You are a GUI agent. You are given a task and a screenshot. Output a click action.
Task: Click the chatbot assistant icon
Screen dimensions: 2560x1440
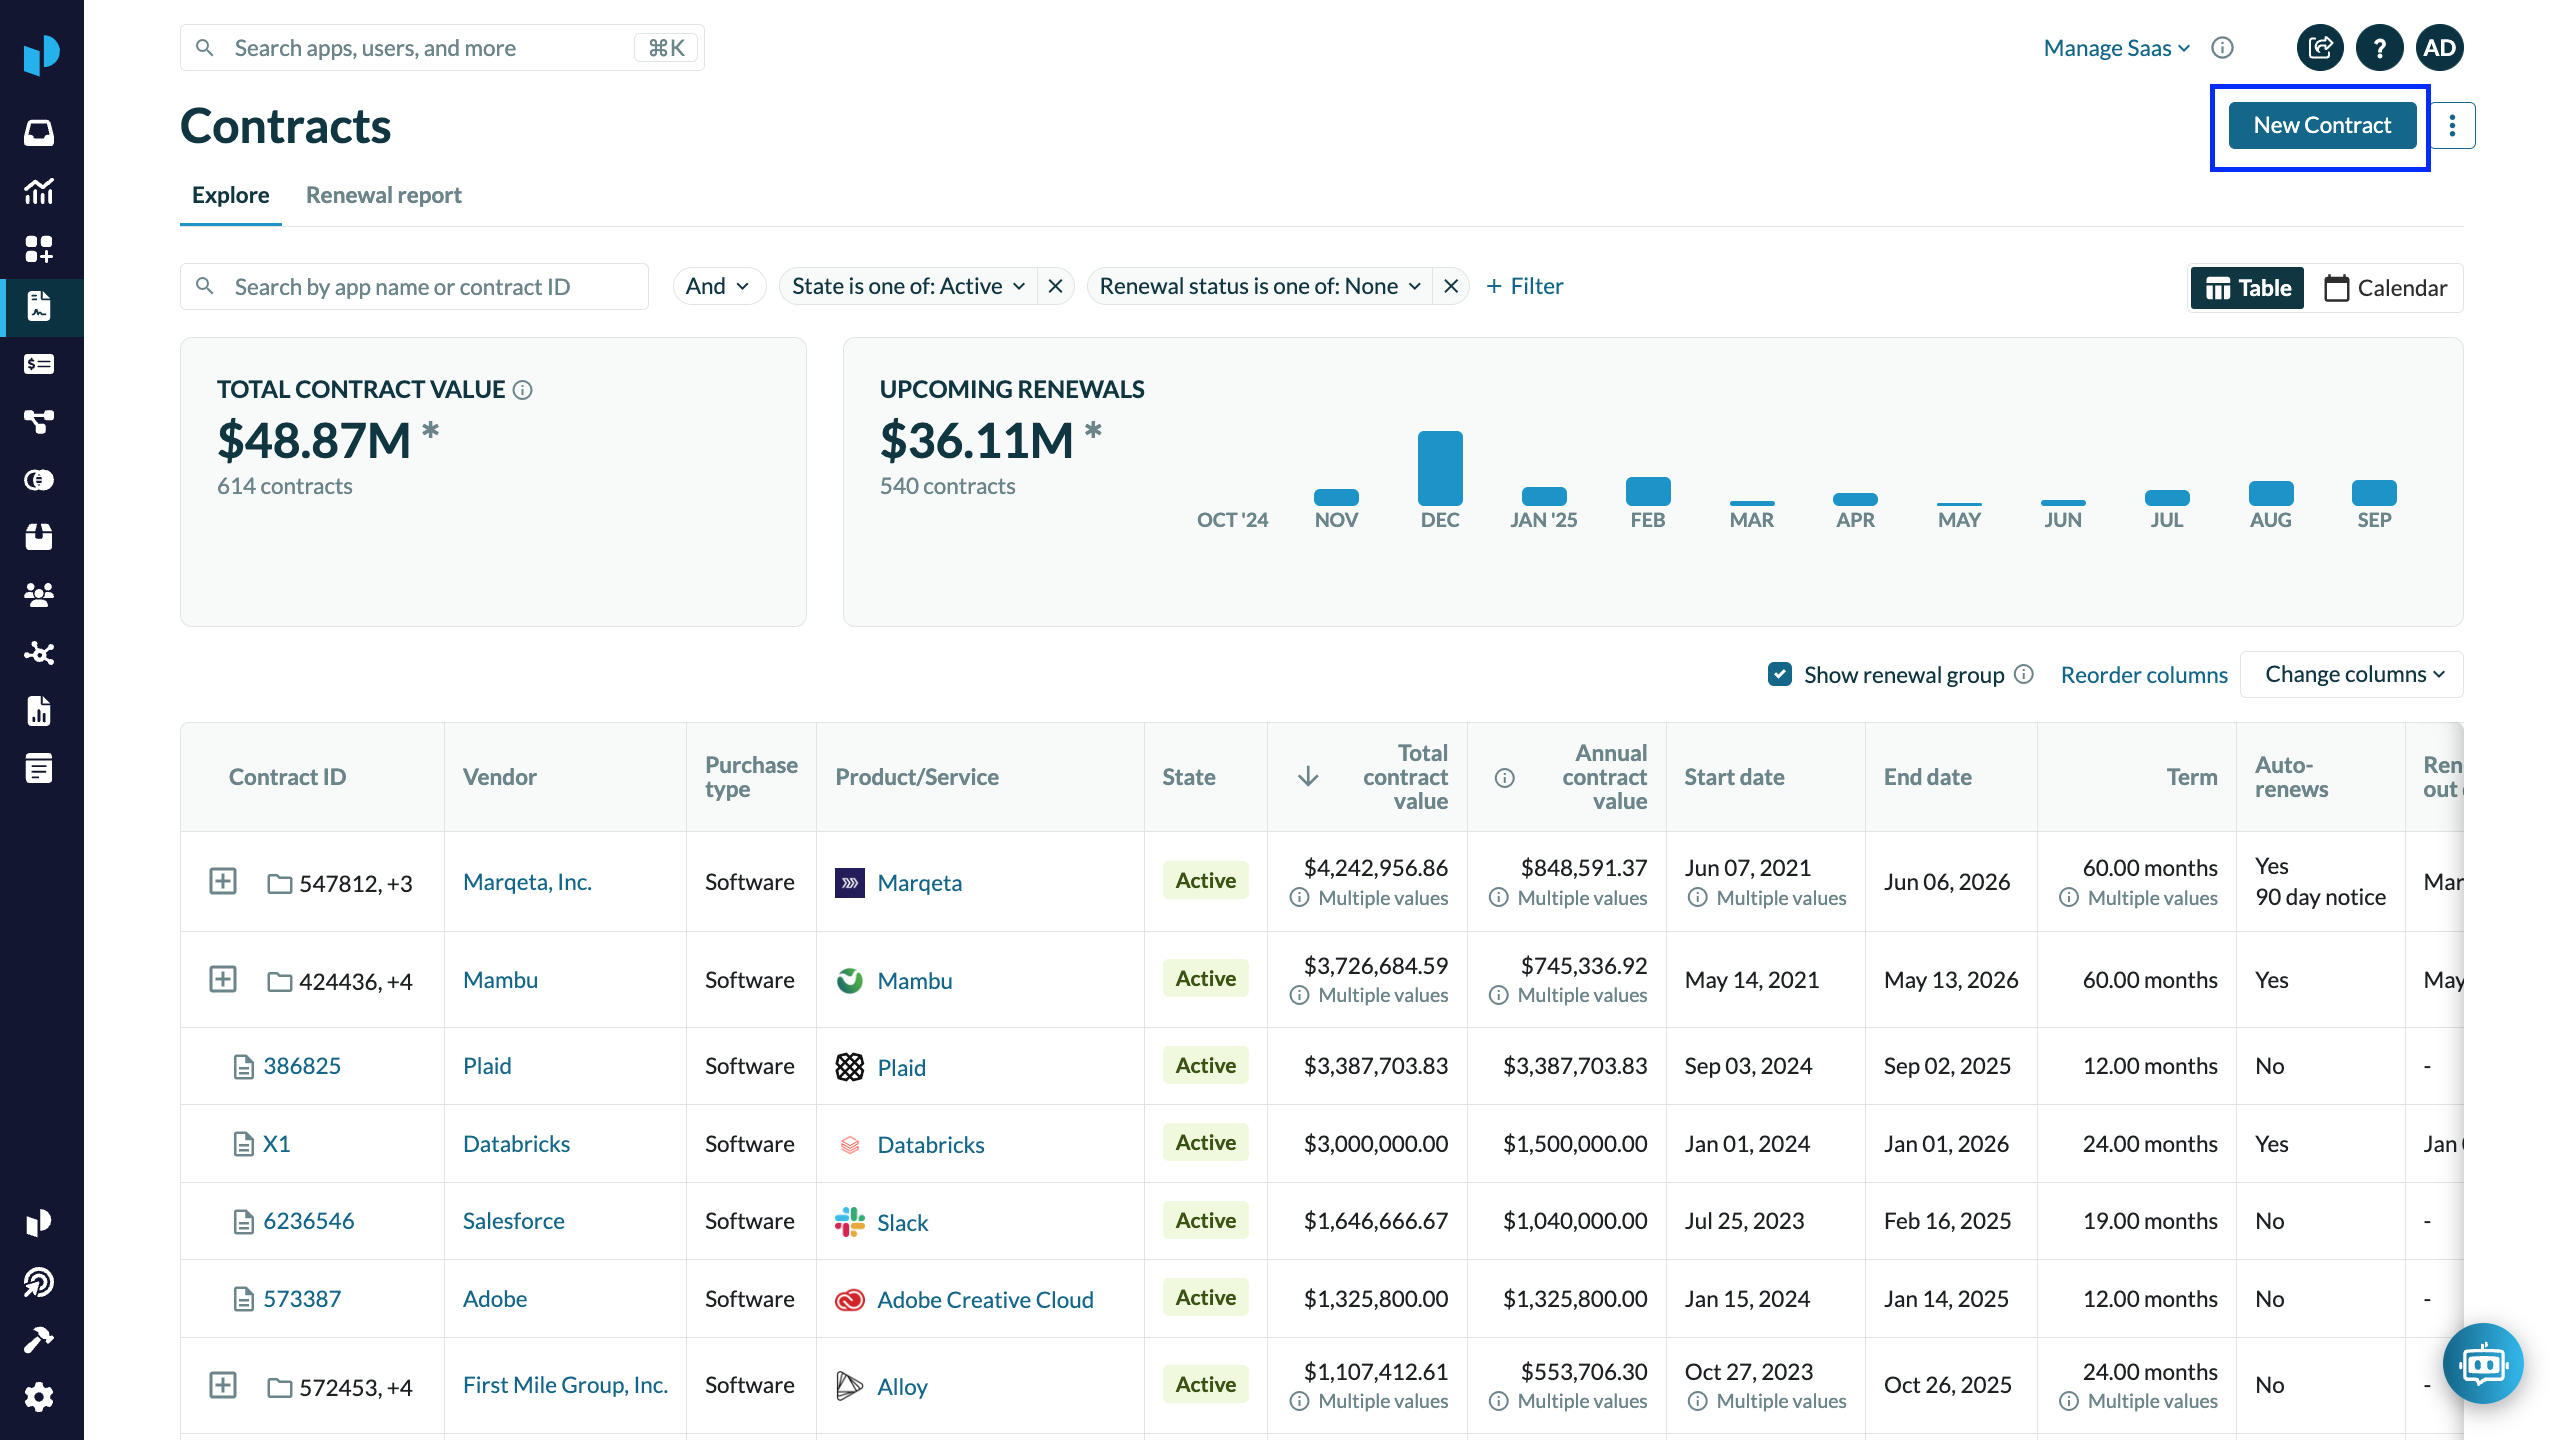(x=2482, y=1364)
